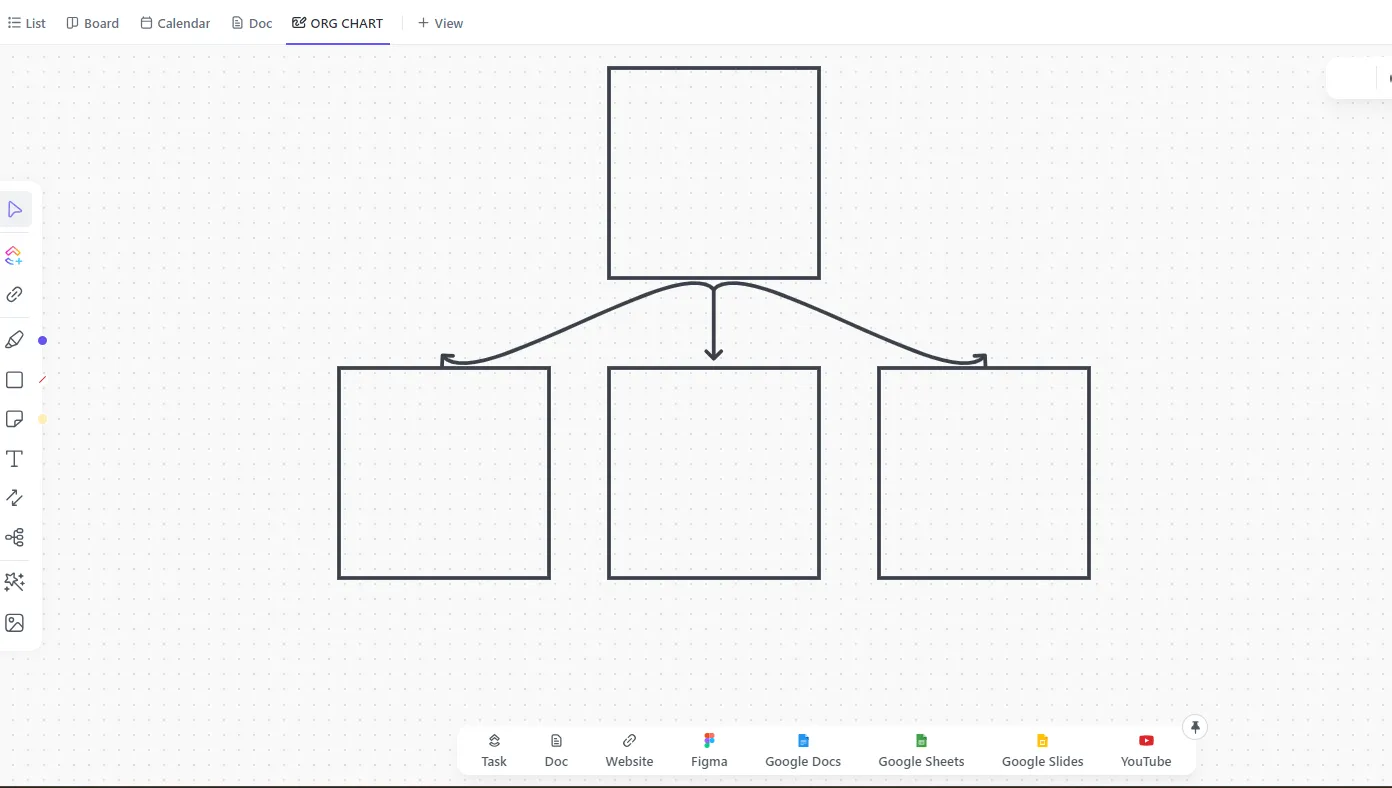The width and height of the screenshot is (1392, 788).
Task: Open the Doc view tab
Action: coord(252,23)
